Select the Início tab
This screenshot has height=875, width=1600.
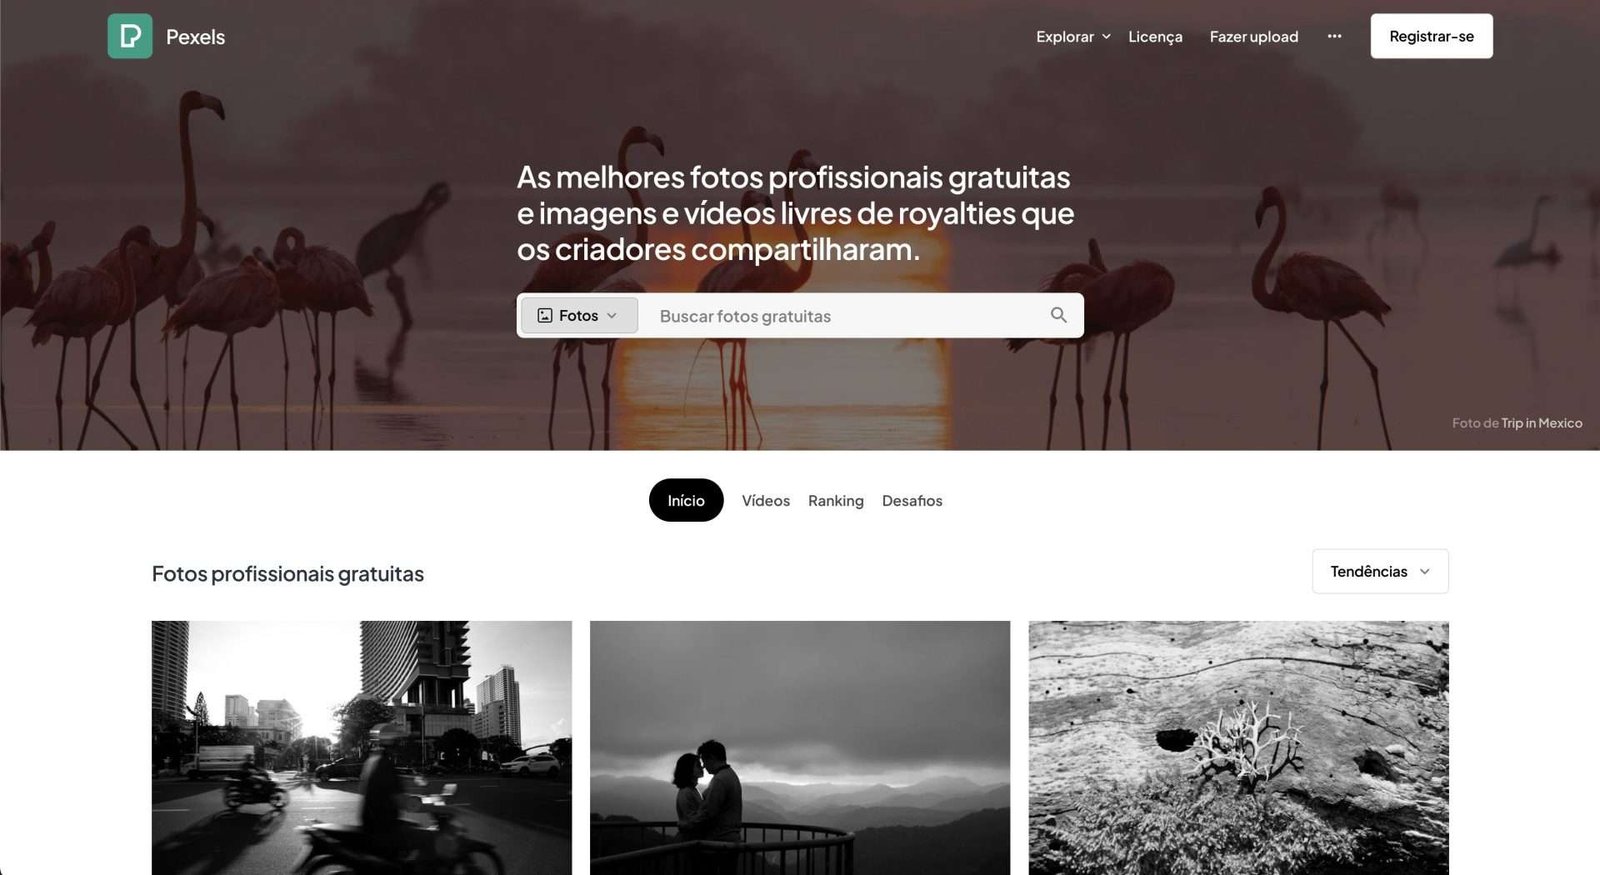point(686,500)
